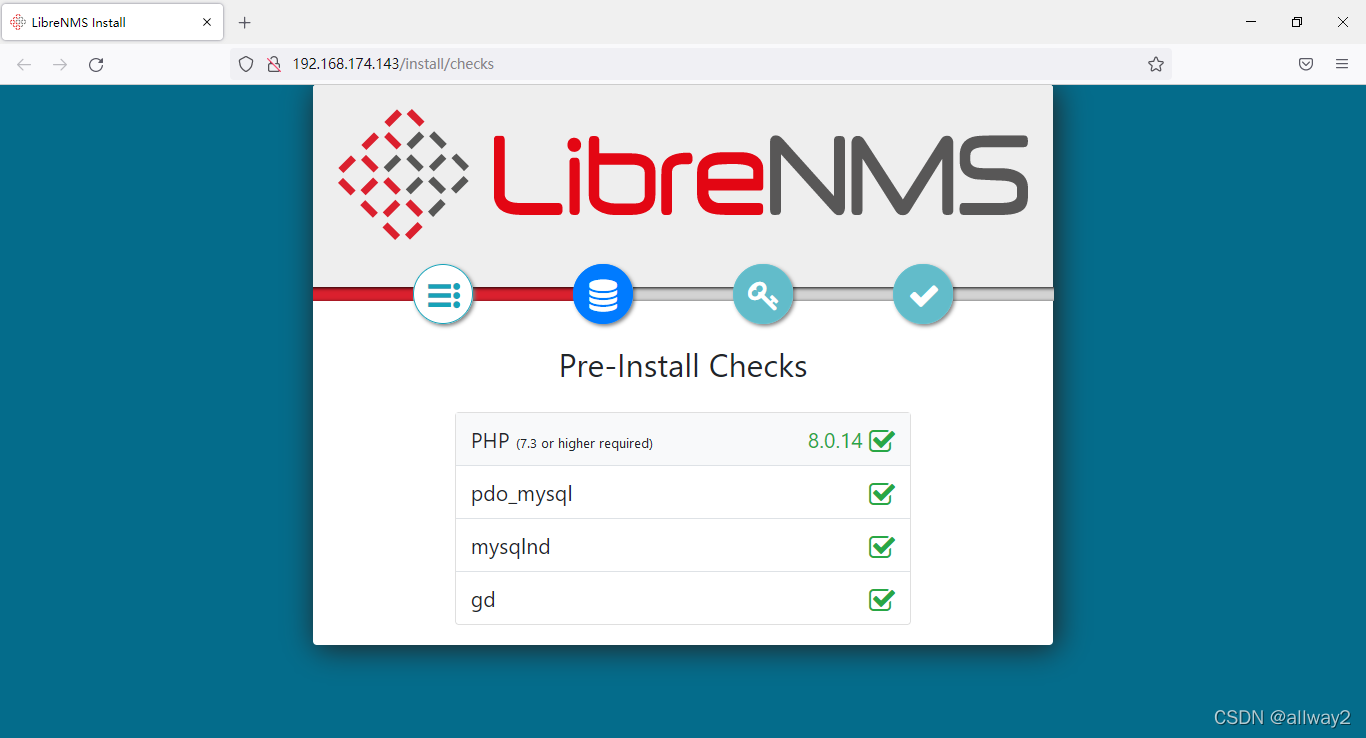Image resolution: width=1366 pixels, height=738 pixels.
Task: Click the gd check mark
Action: [881, 600]
